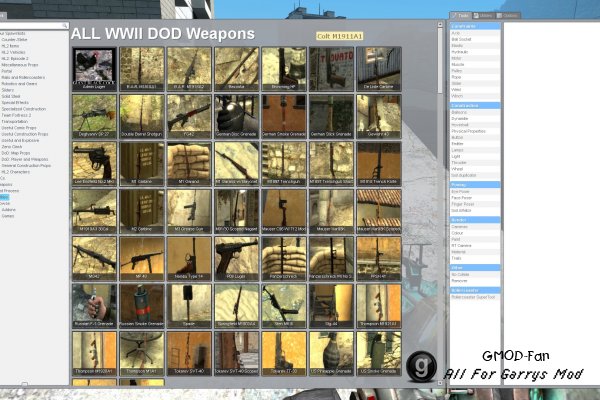Select the Thompson M1A1 weapon icon
Viewport: 600px width, 400px height.
pos(142,354)
